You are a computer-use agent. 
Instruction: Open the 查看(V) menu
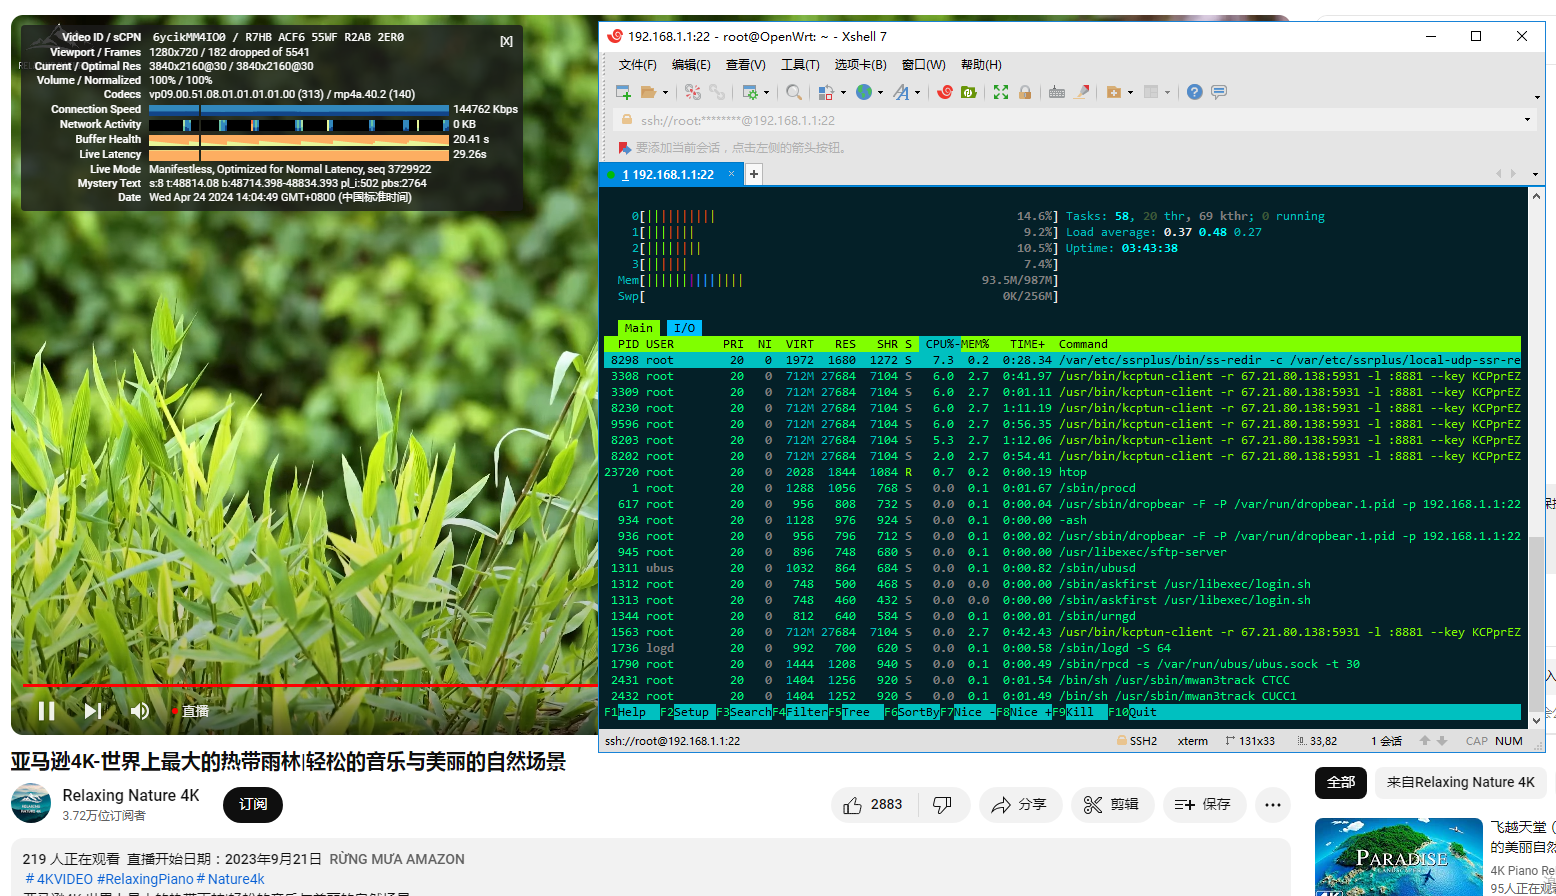click(745, 65)
